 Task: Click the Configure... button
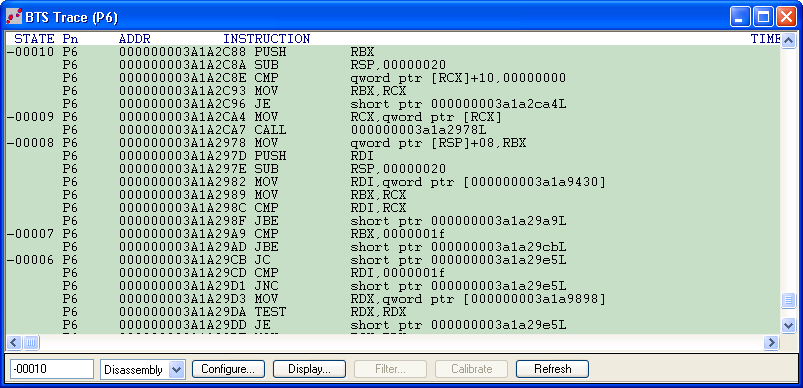pos(228,369)
